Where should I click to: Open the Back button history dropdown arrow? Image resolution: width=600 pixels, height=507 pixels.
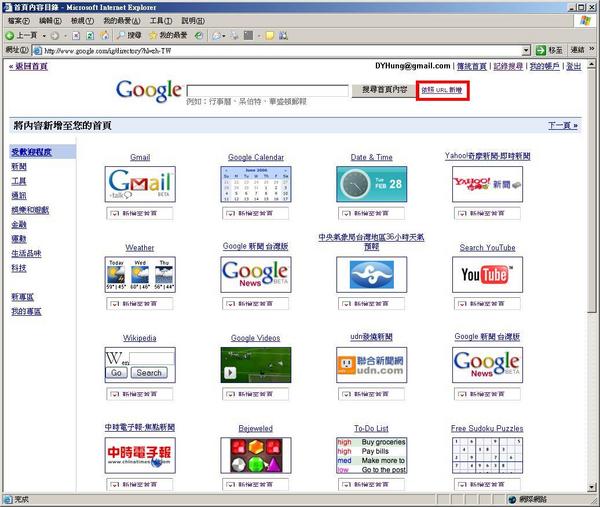[x=44, y=36]
